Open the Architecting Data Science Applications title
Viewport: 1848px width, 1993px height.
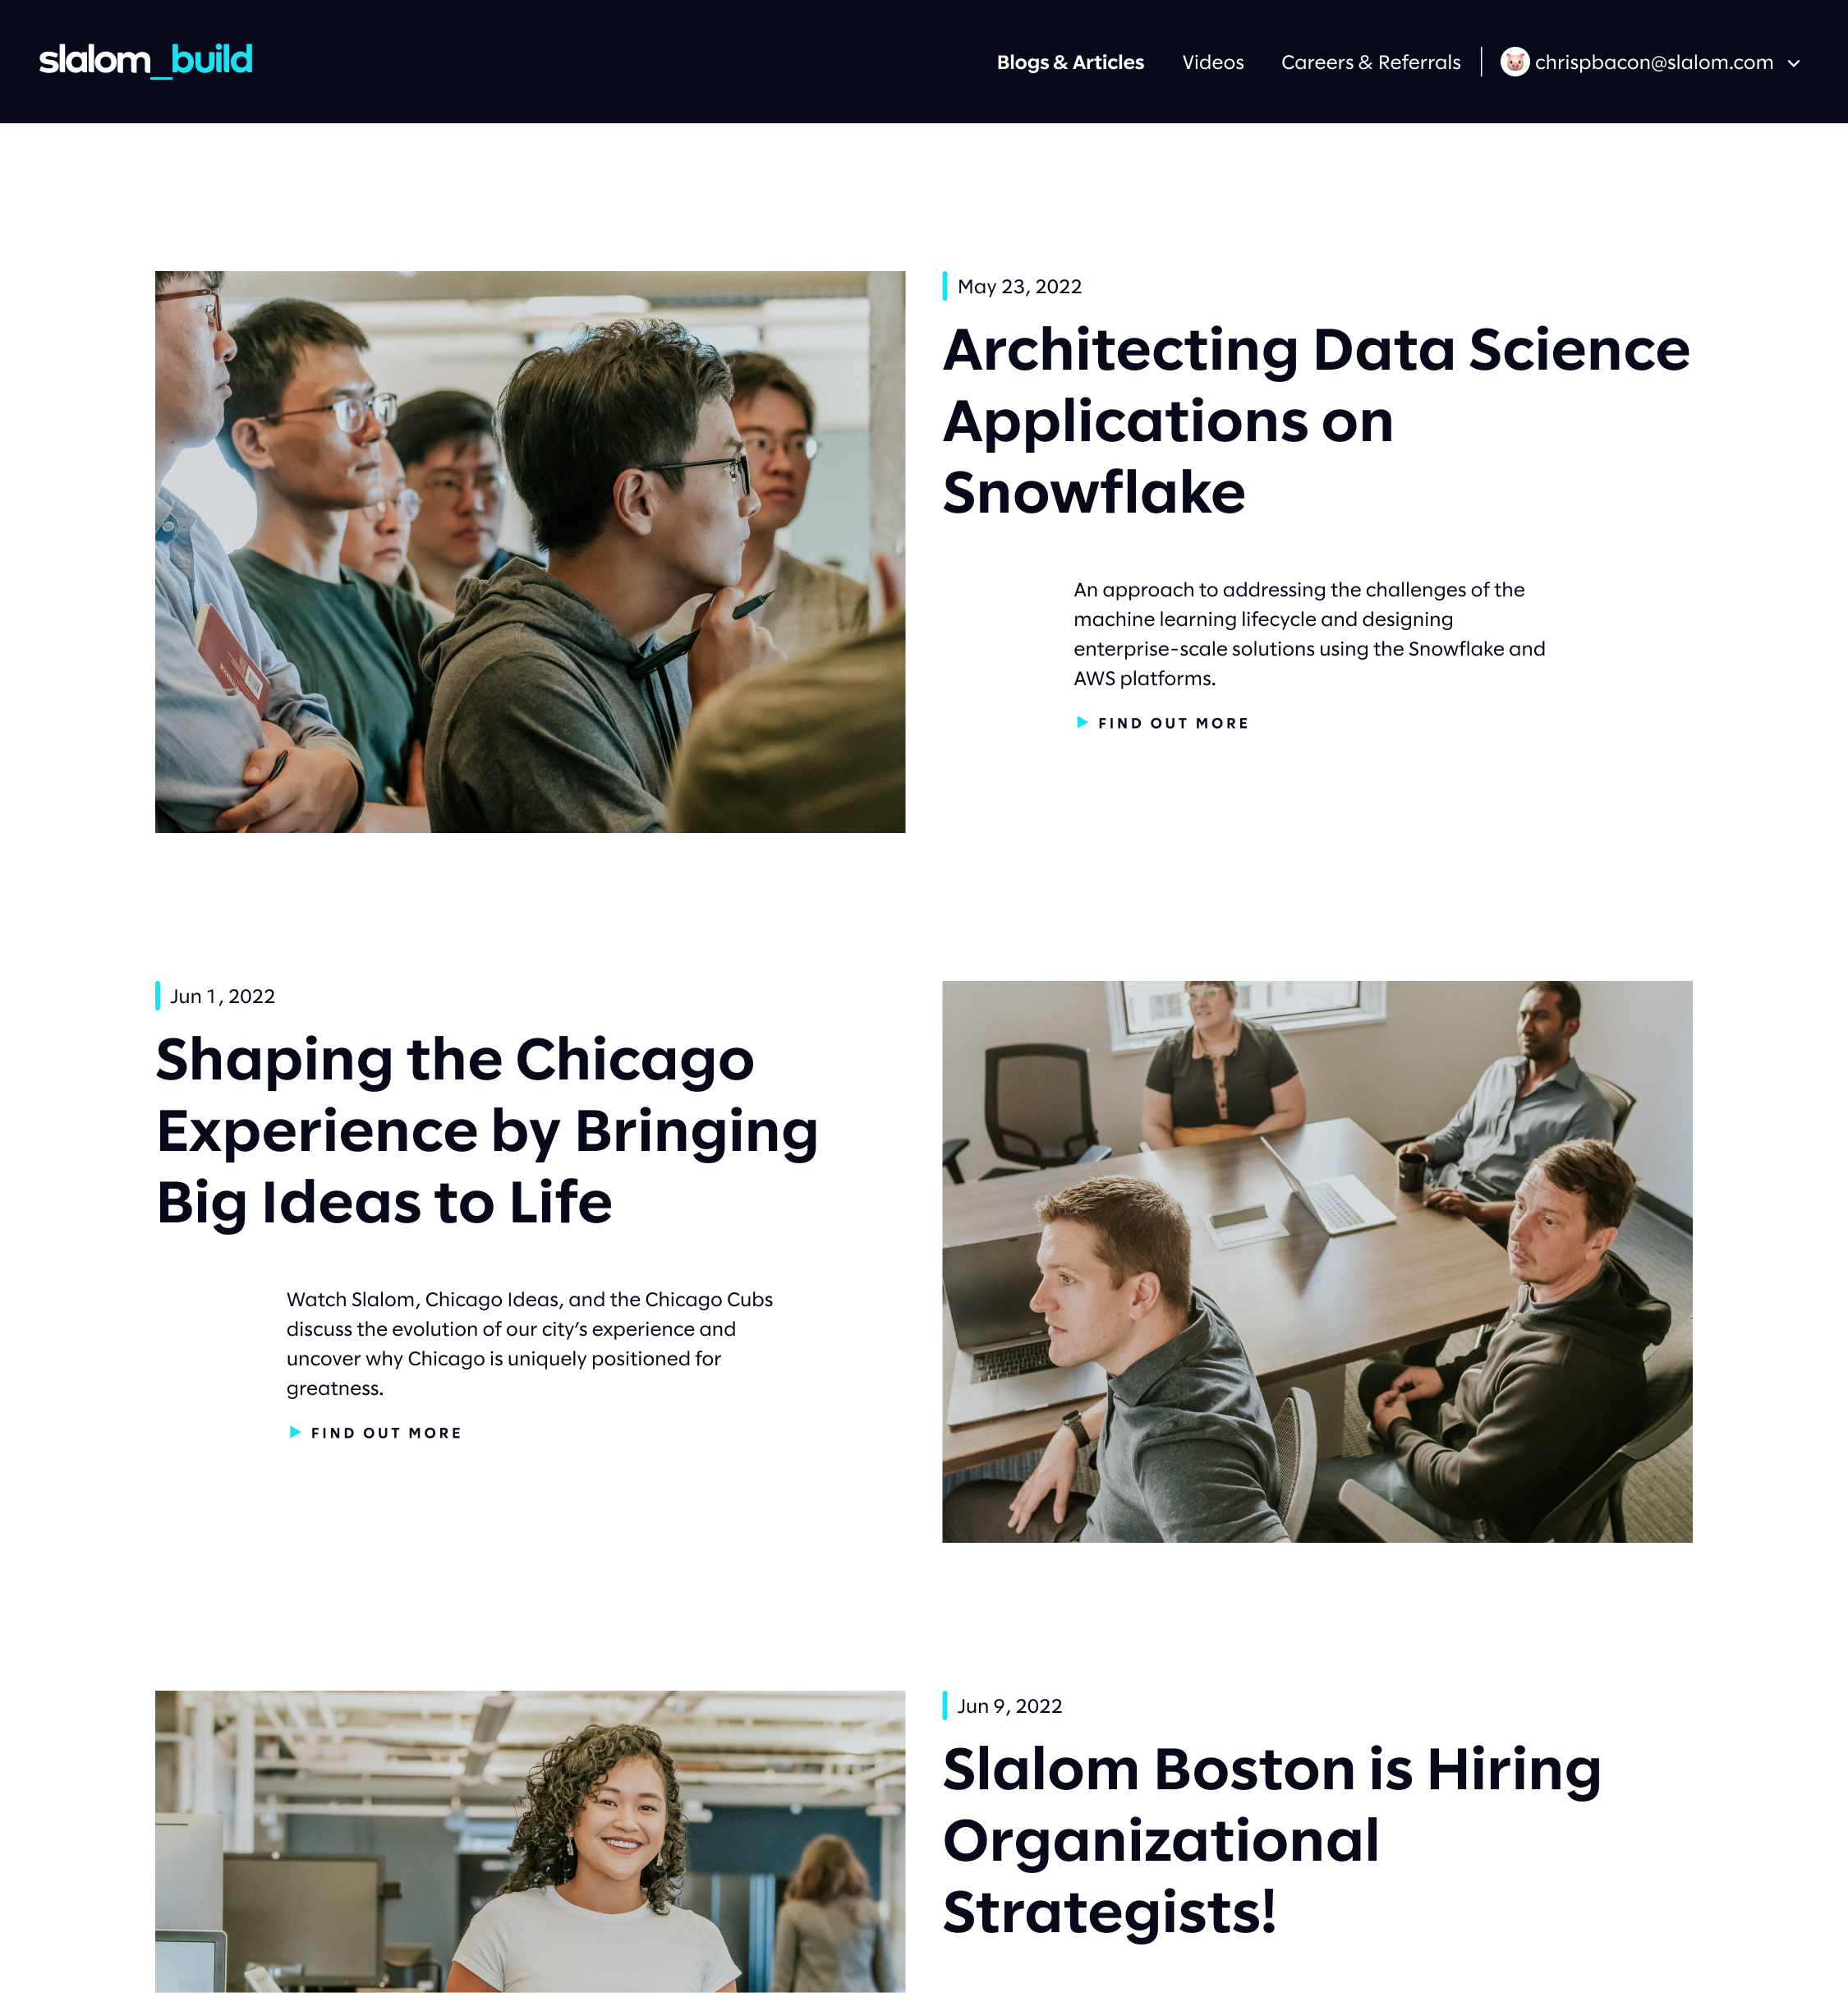1316,420
